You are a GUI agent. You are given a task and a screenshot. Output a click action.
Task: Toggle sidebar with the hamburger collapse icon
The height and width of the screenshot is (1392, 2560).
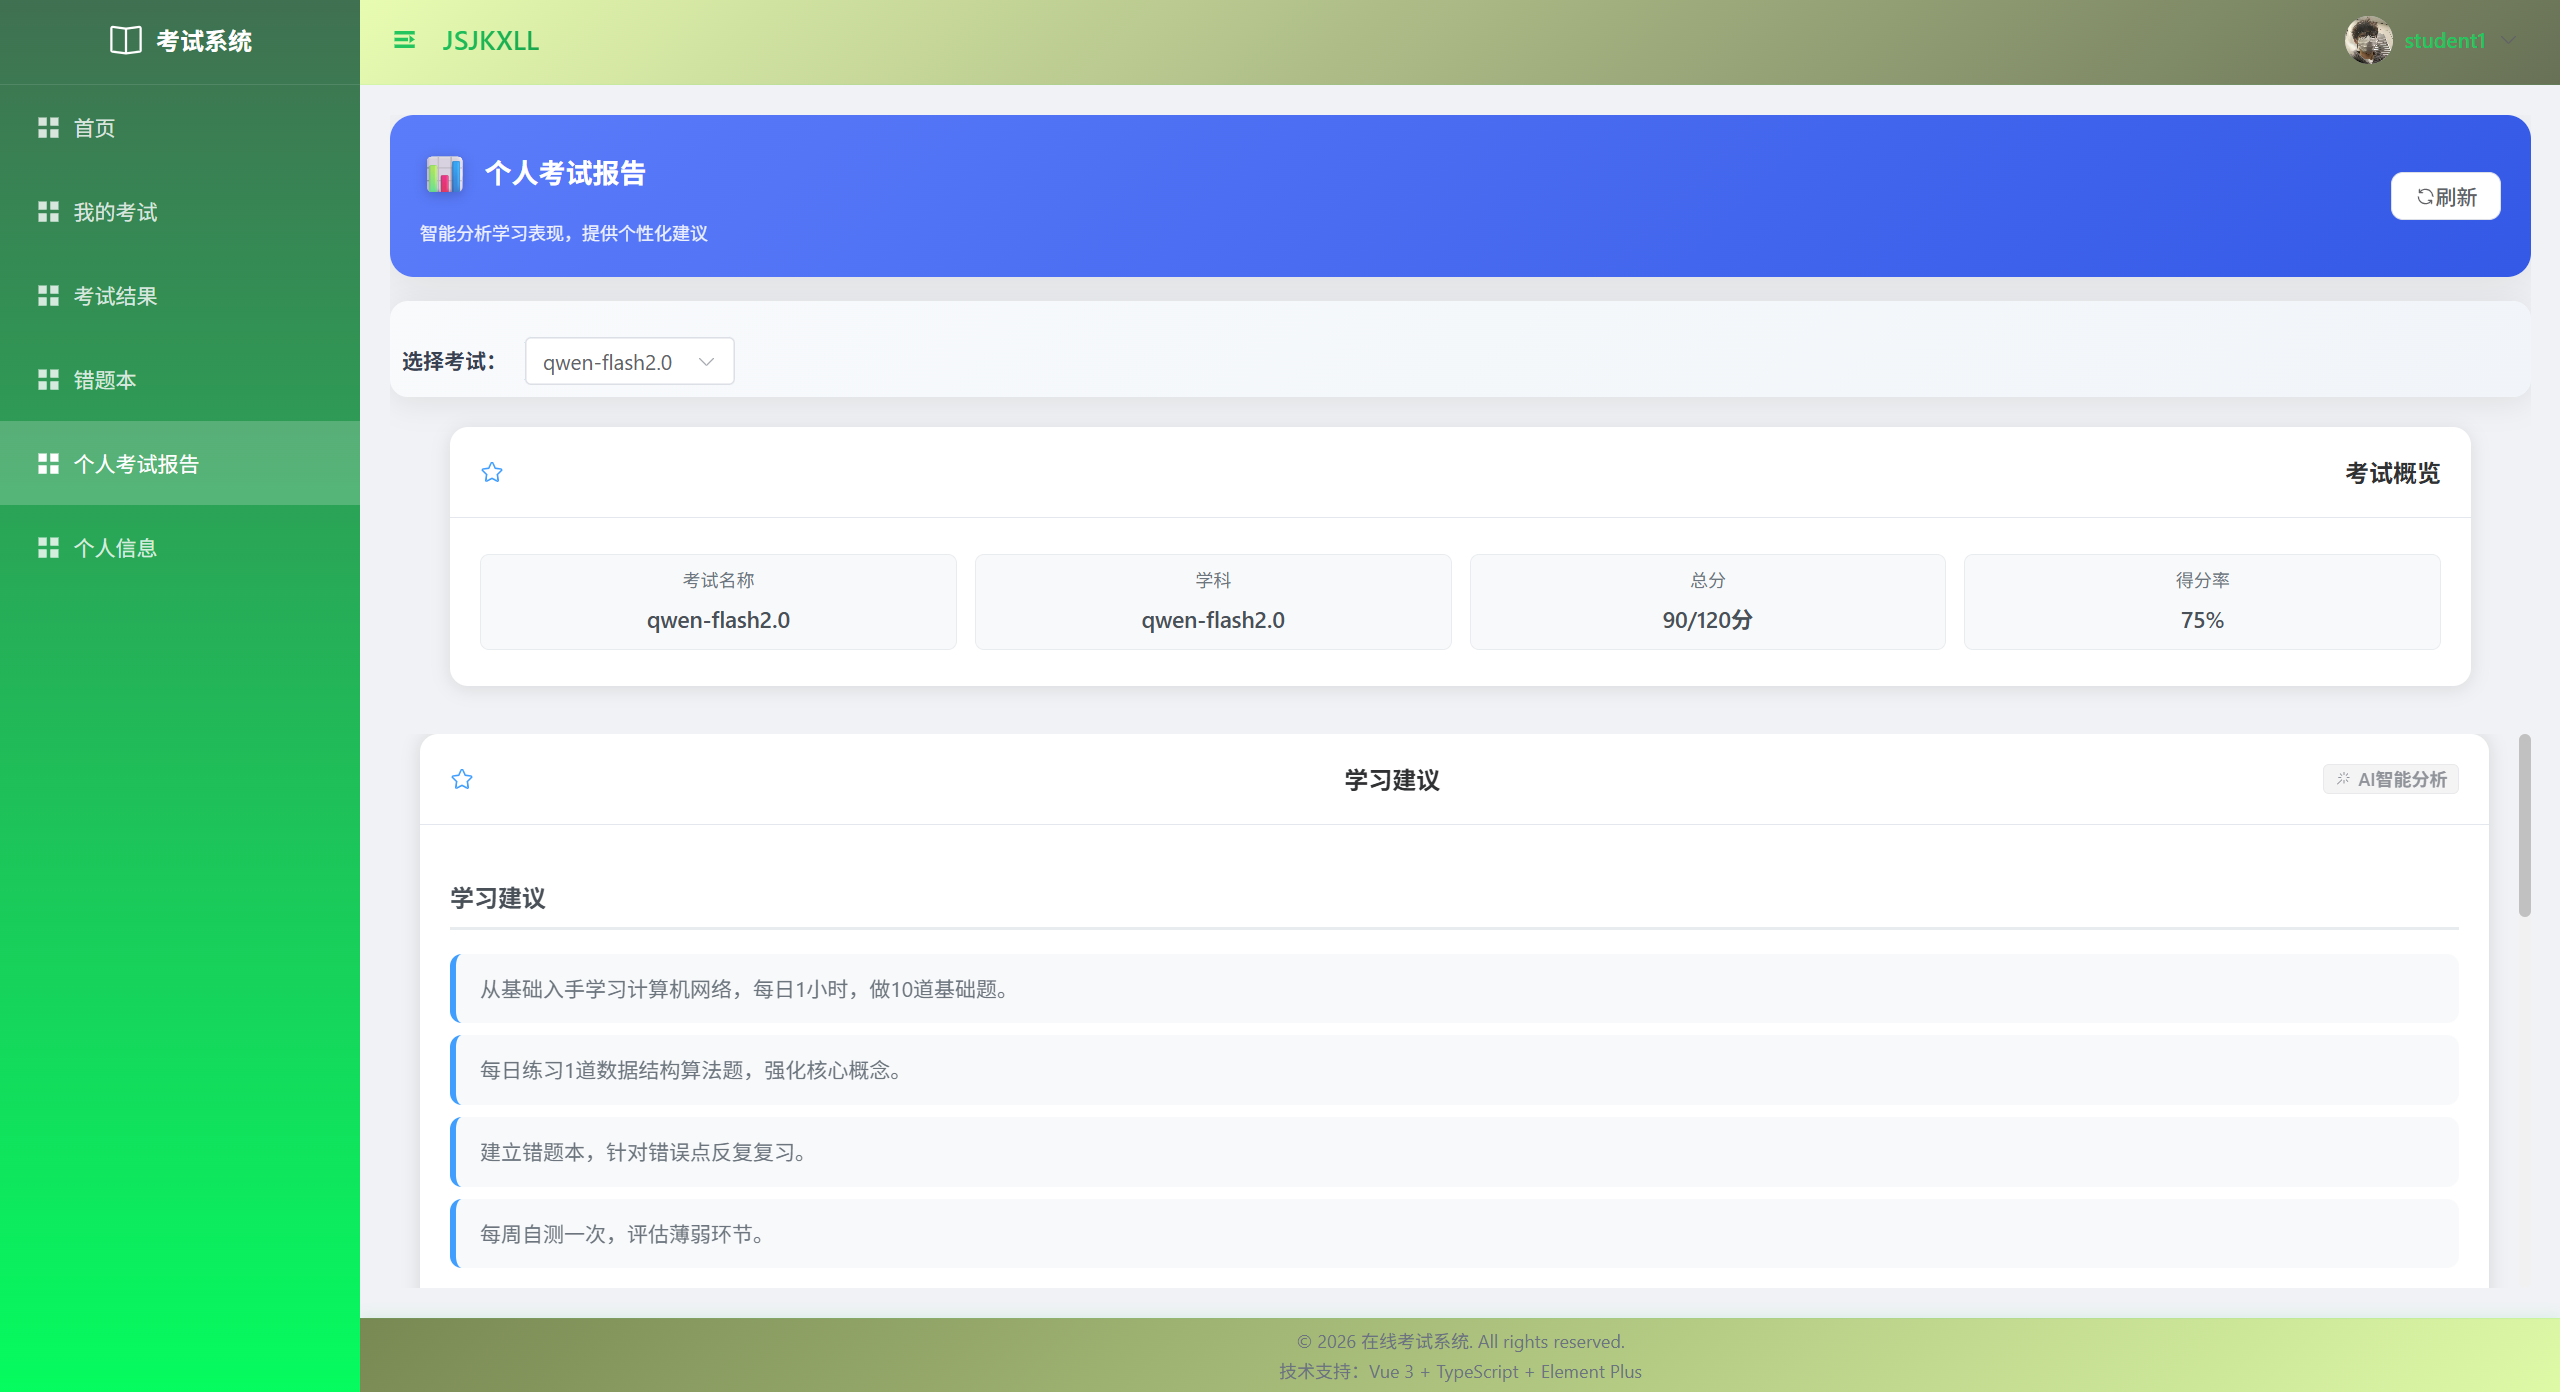tap(404, 41)
